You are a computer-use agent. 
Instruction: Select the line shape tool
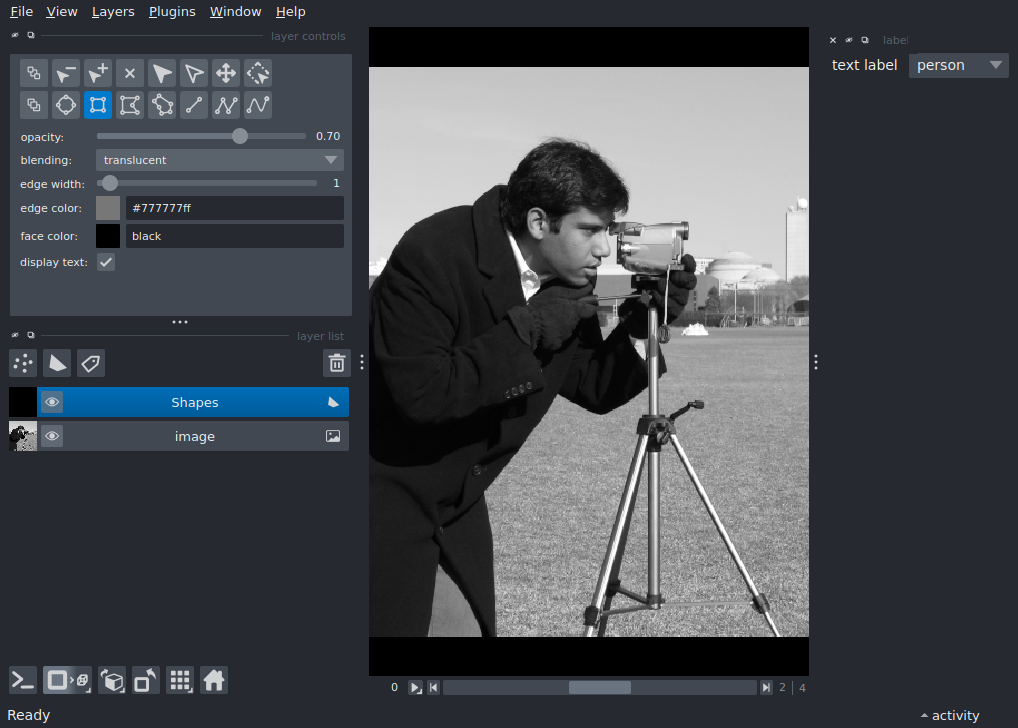[x=193, y=105]
